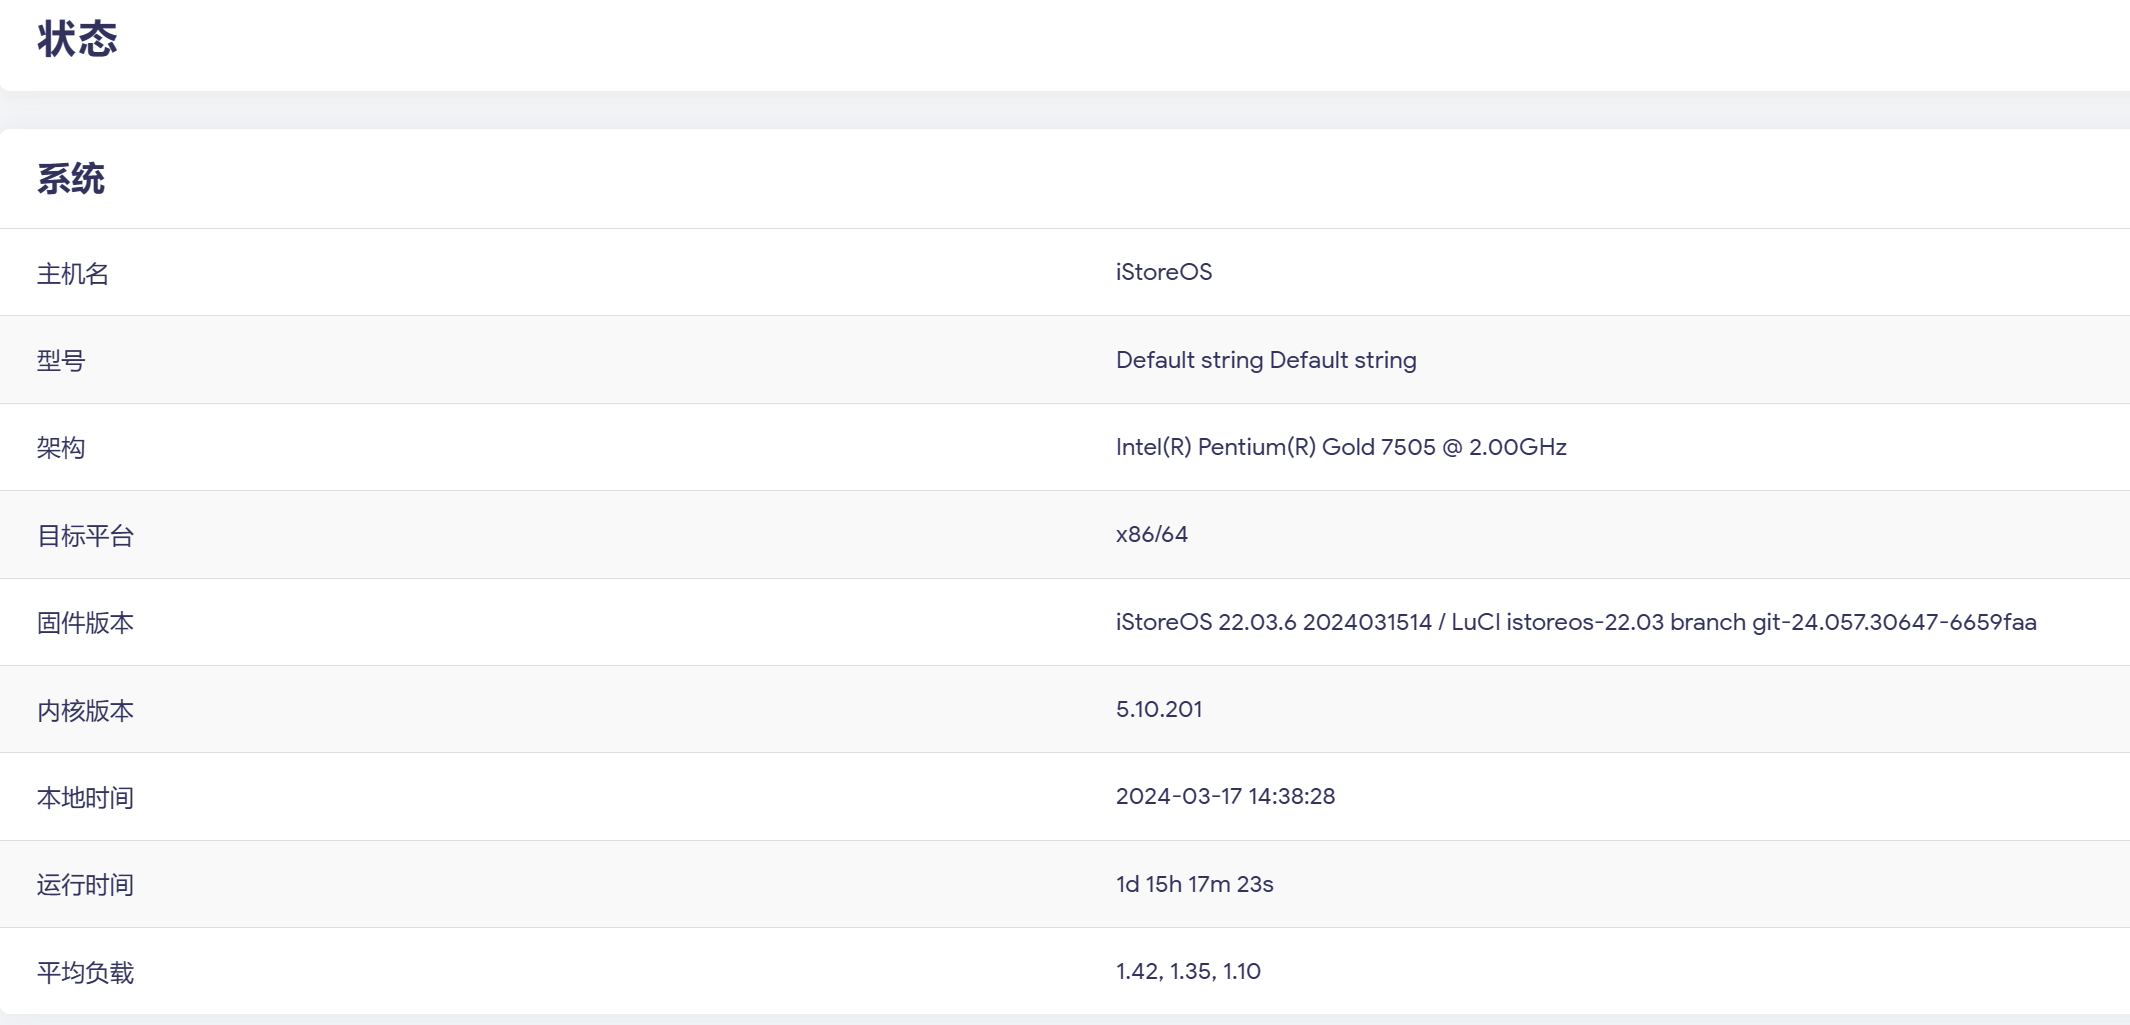The image size is (2130, 1025).
Task: Click the Intel Pentium Gold 7505 text
Action: tap(1341, 447)
